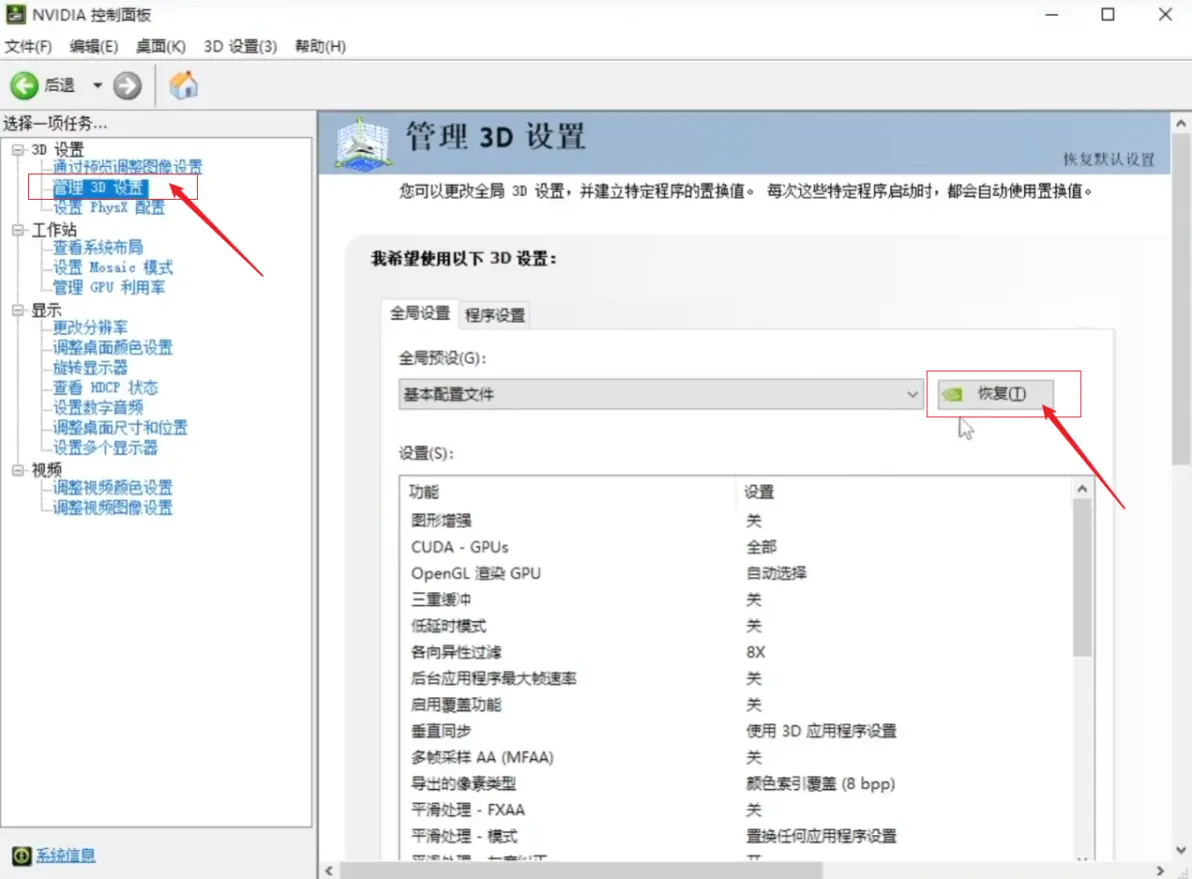Click the settings list scrollbar thumb
1192x879 pixels.
pos(1083,579)
